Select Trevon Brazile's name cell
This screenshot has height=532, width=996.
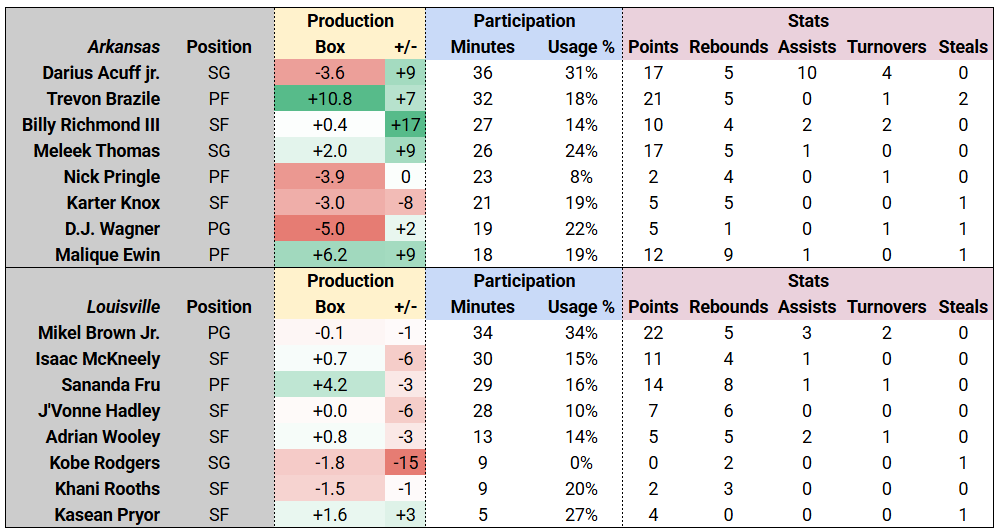[103, 99]
